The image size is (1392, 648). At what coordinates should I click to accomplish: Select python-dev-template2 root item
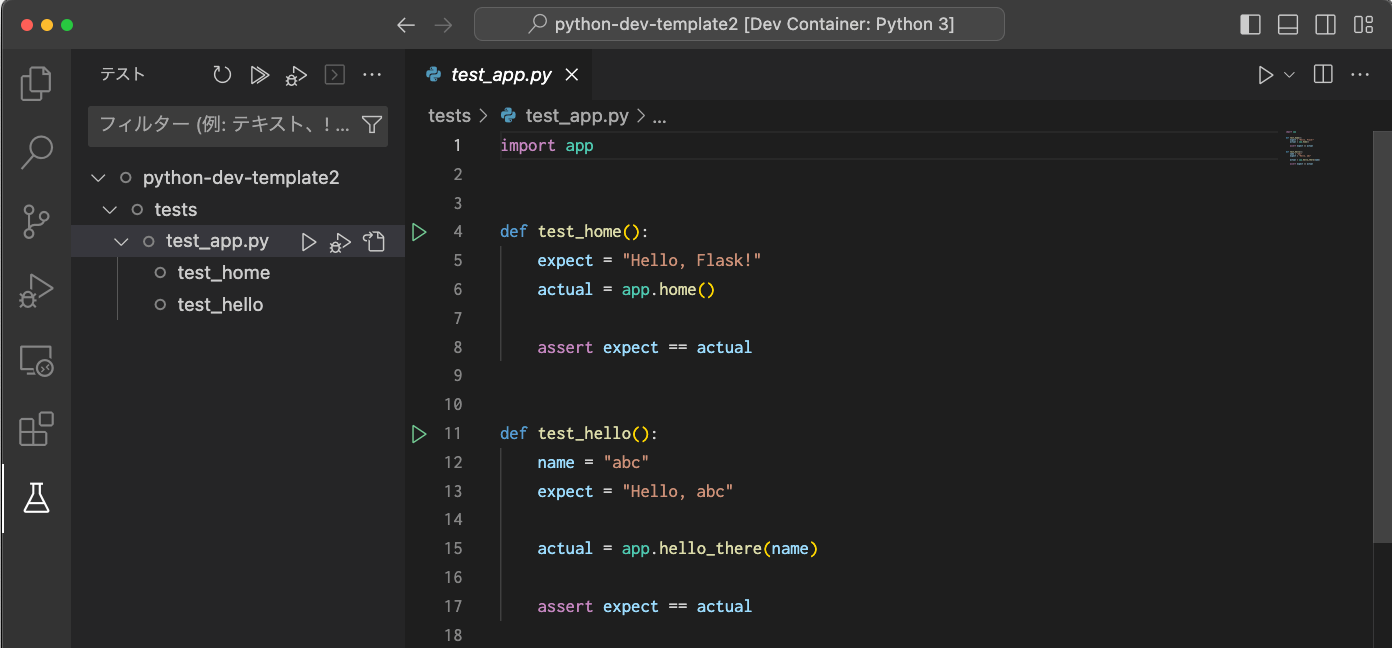pos(241,178)
